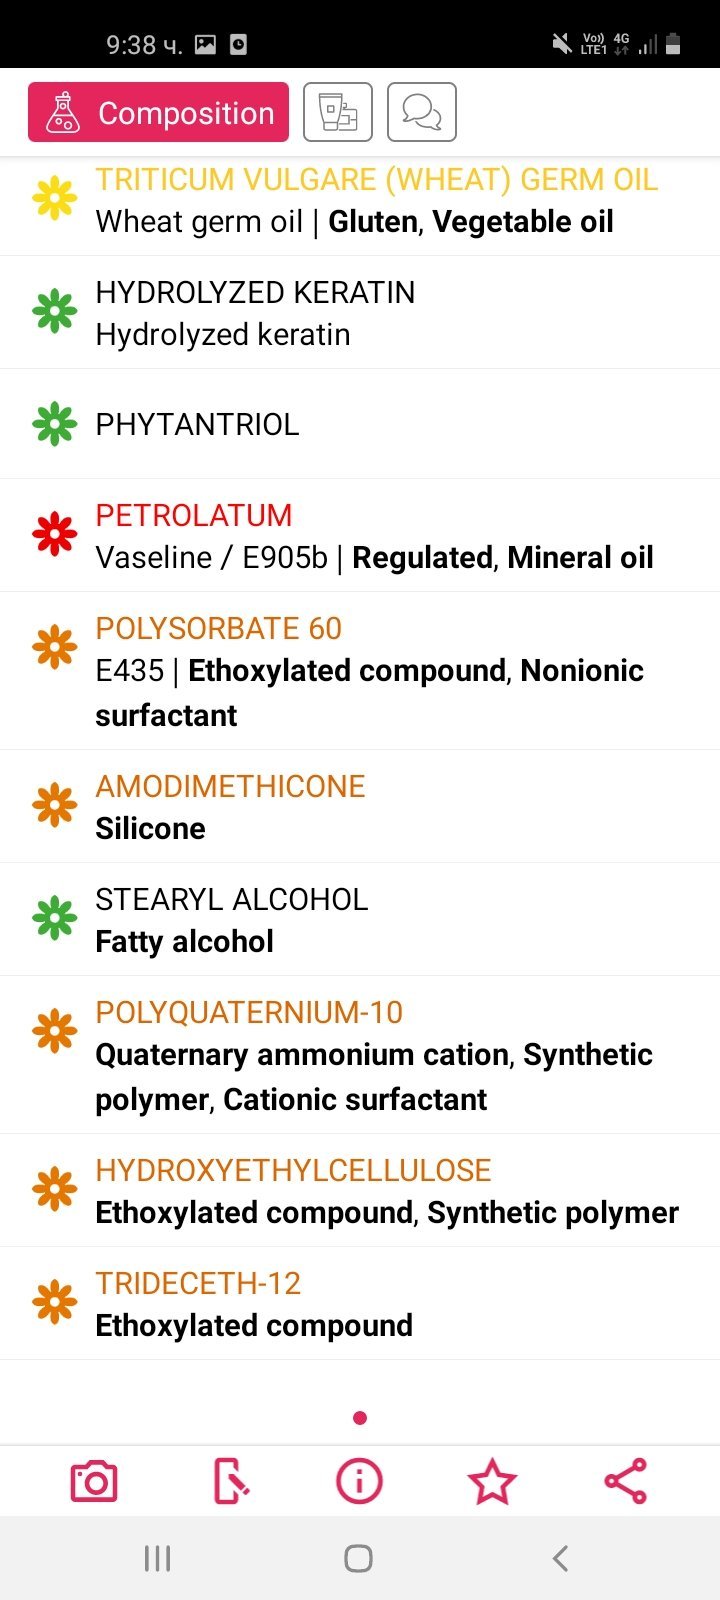Open AMODIMETHICONE ingredient entry
Screen dimensions: 720x1600
230,786
